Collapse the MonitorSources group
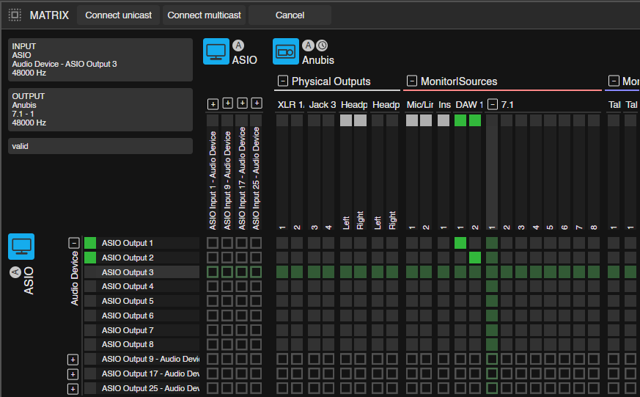Screen dimensions: 640x397 pos(412,81)
